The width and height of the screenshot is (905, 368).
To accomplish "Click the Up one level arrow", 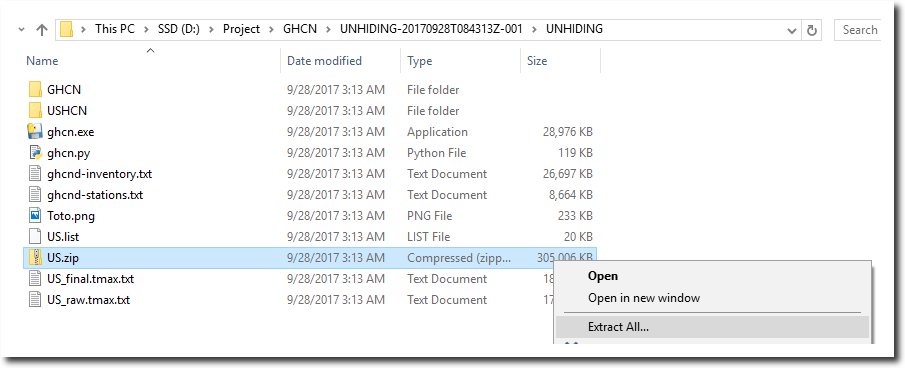I will tap(42, 30).
